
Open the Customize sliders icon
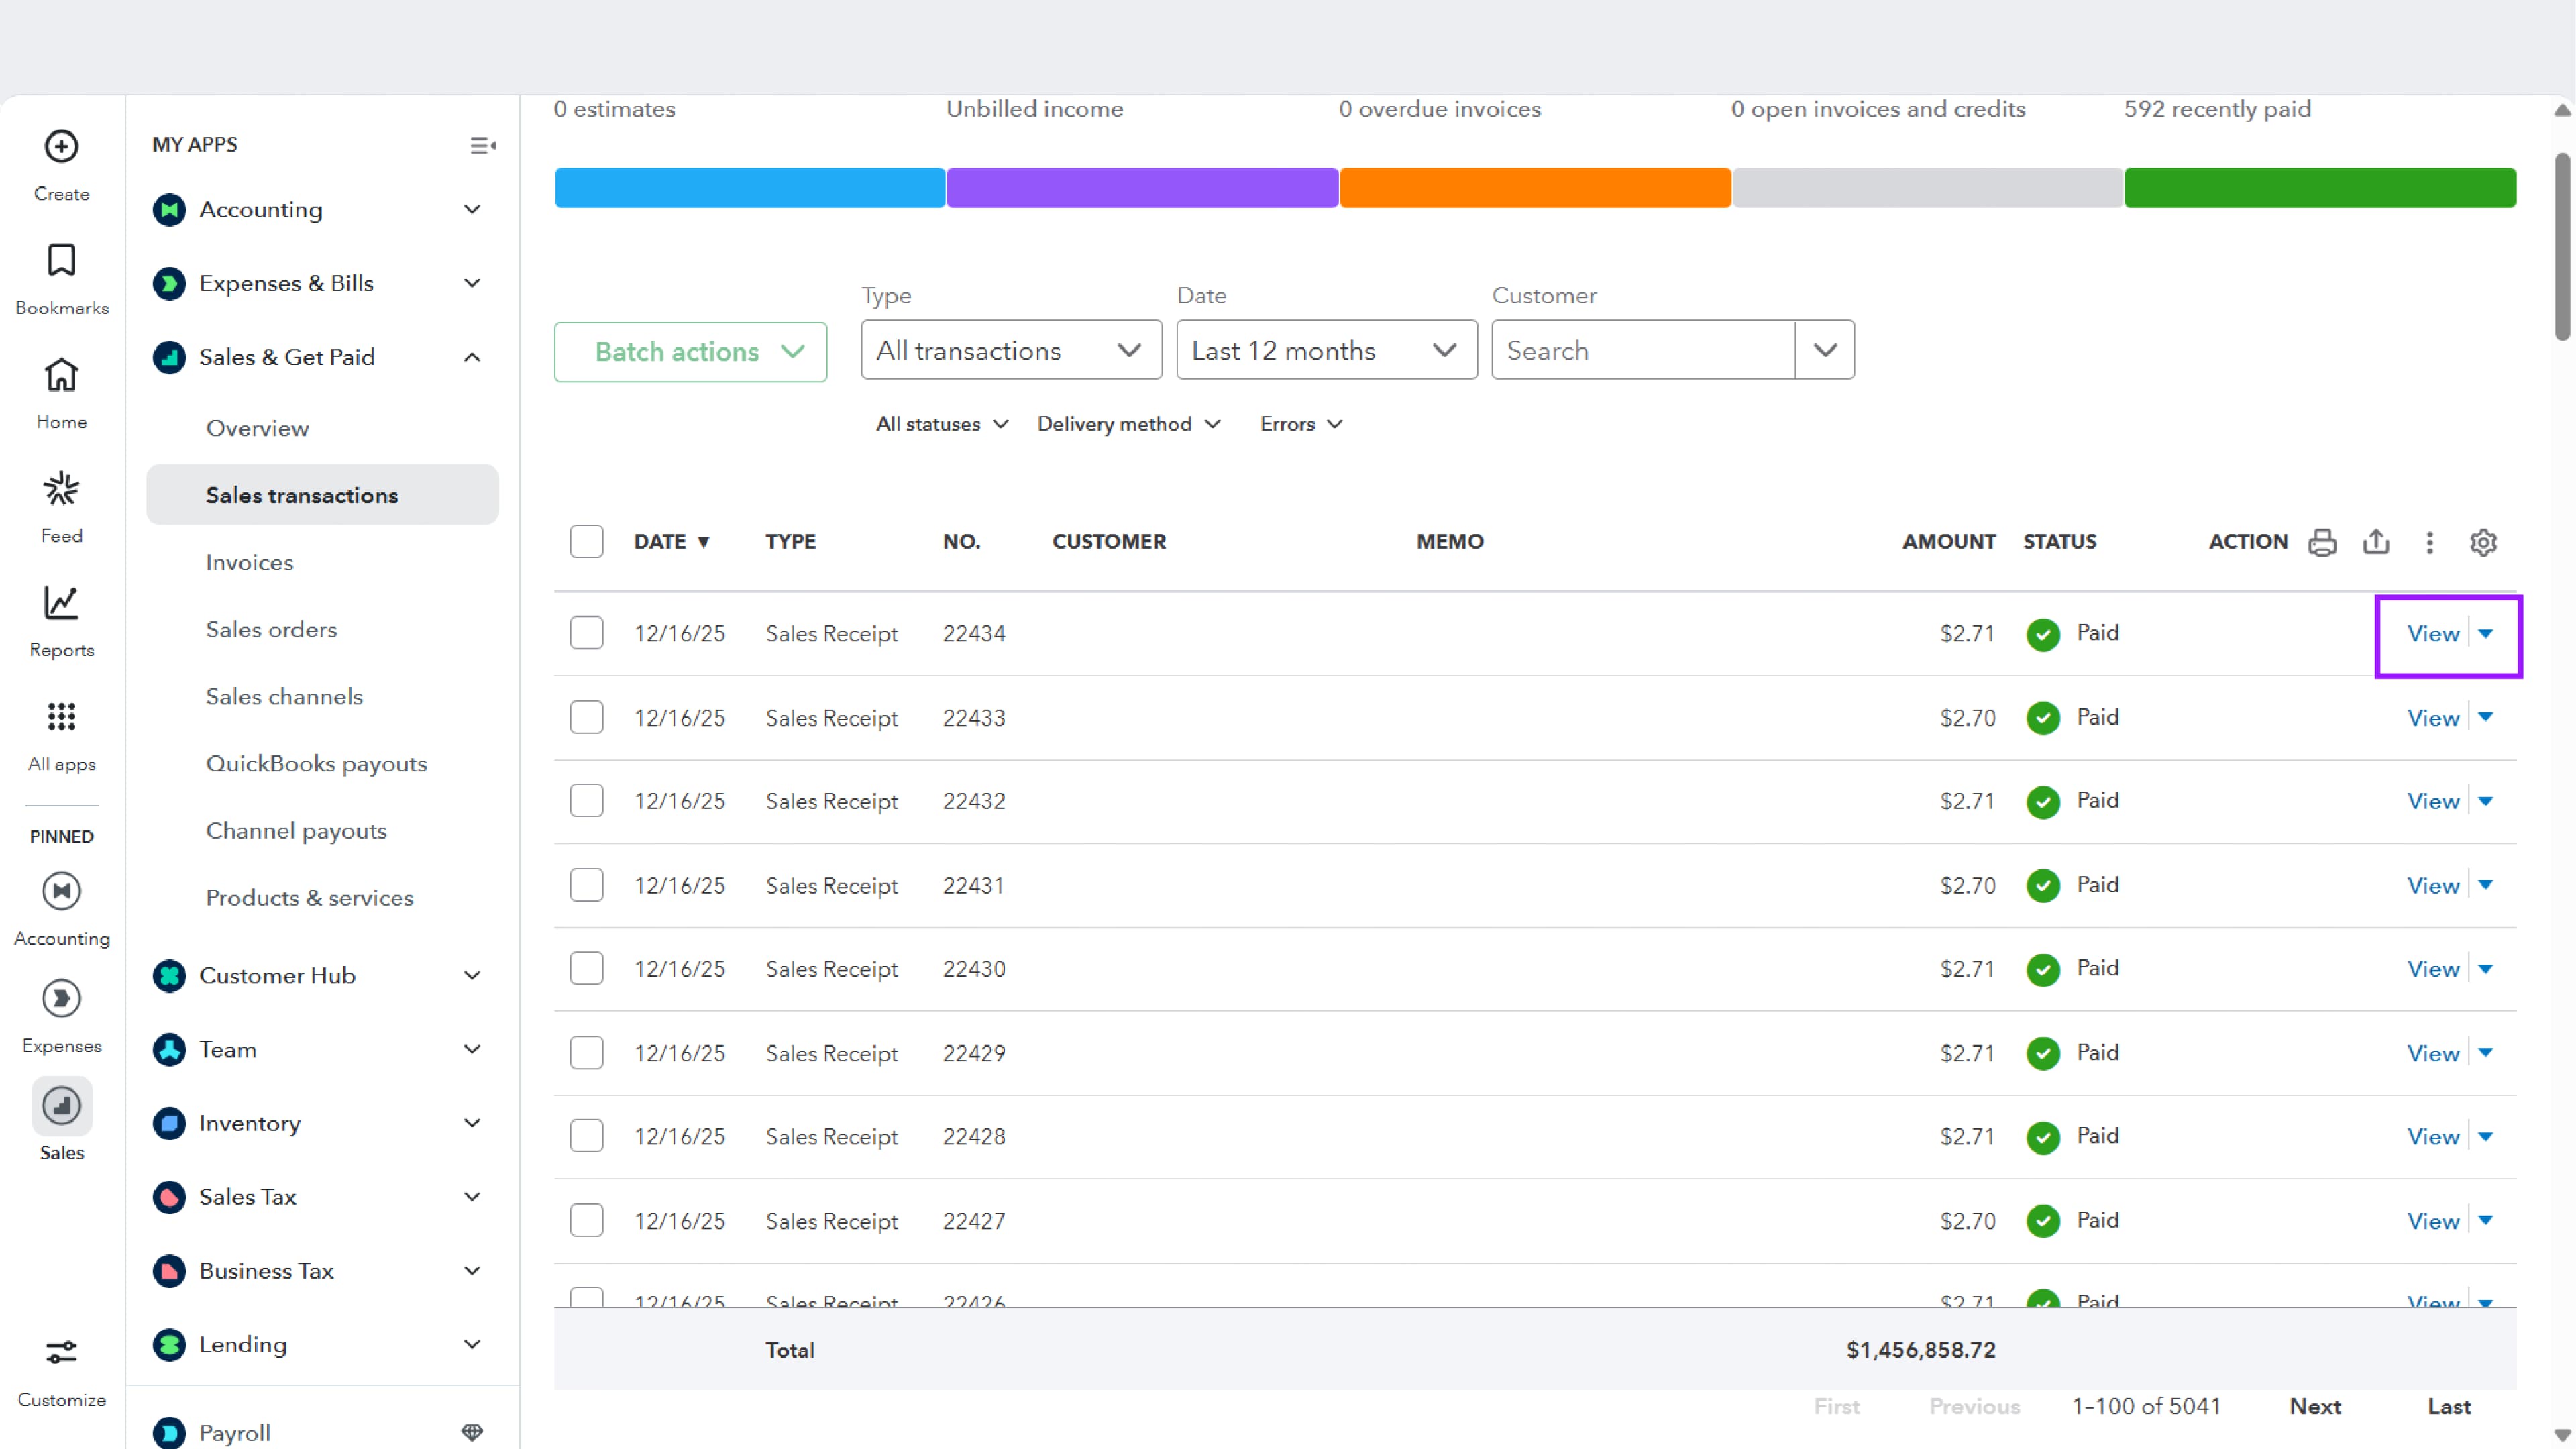pos(61,1353)
